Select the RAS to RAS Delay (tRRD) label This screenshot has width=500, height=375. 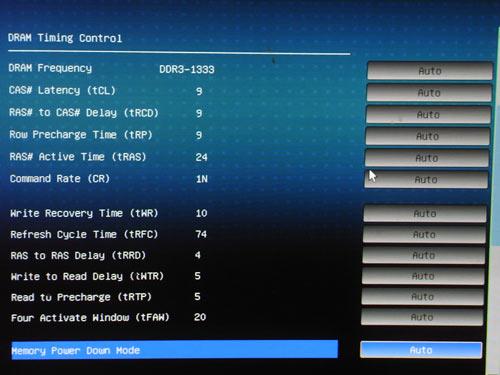coord(78,255)
